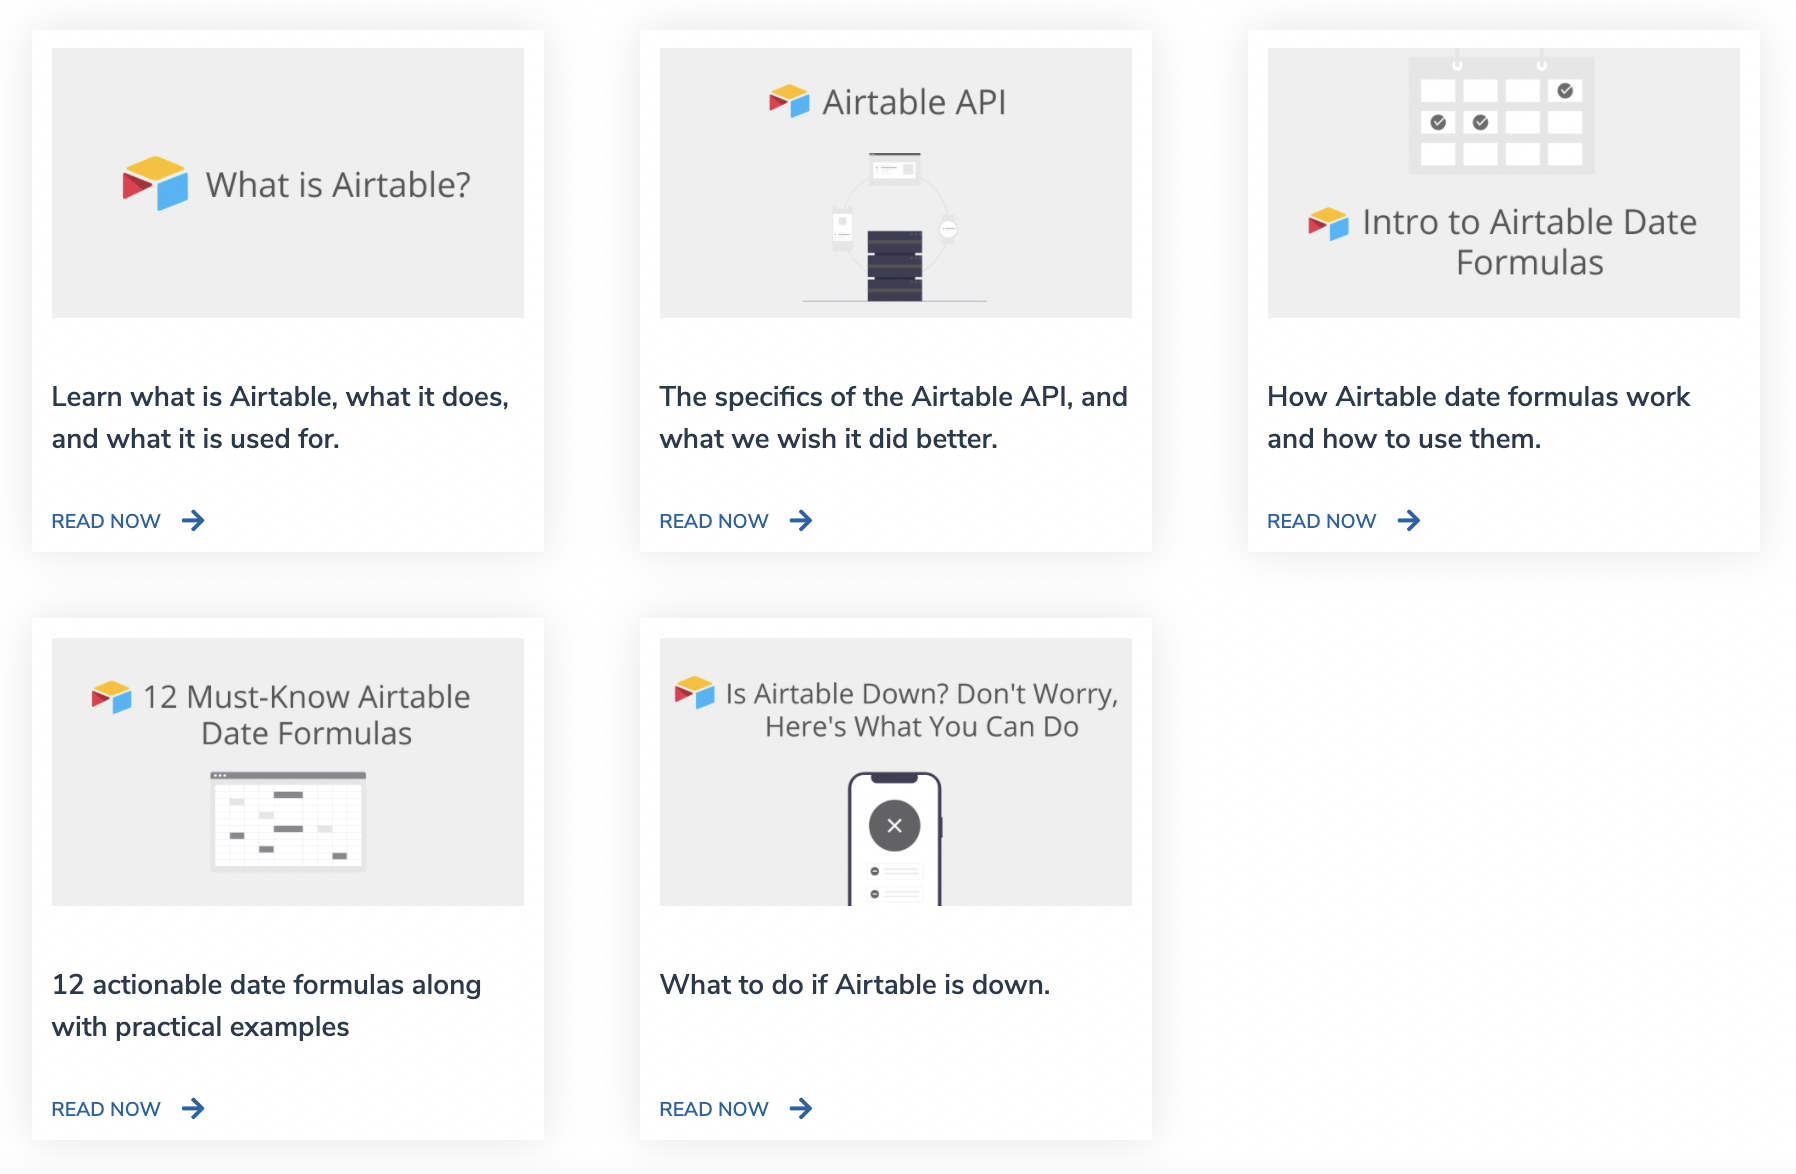Open the 'Intro to Airtable Date Formulas' thumbnail
The width and height of the screenshot is (1796, 1174).
point(1504,183)
